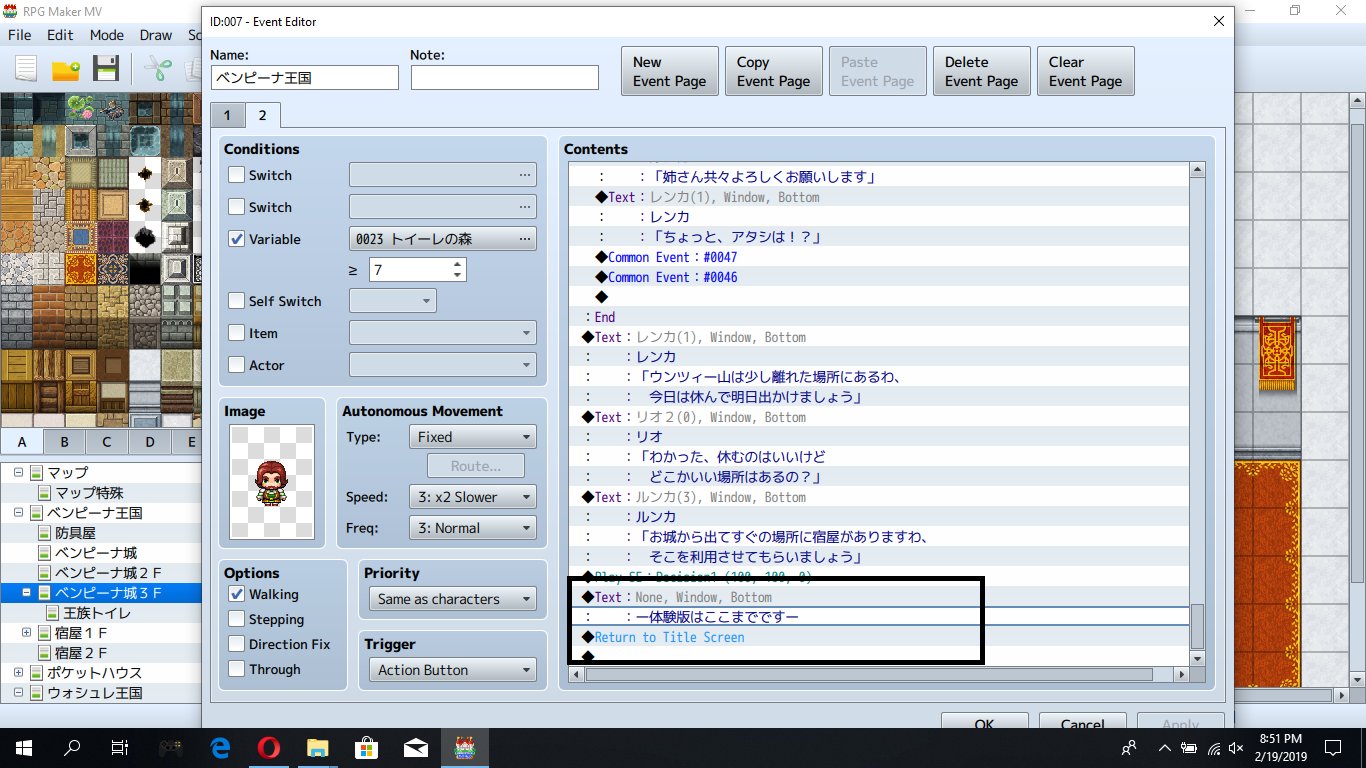Enable the Self Switch condition checkbox
Viewport: 1366px width, 768px height.
pyautogui.click(x=236, y=301)
